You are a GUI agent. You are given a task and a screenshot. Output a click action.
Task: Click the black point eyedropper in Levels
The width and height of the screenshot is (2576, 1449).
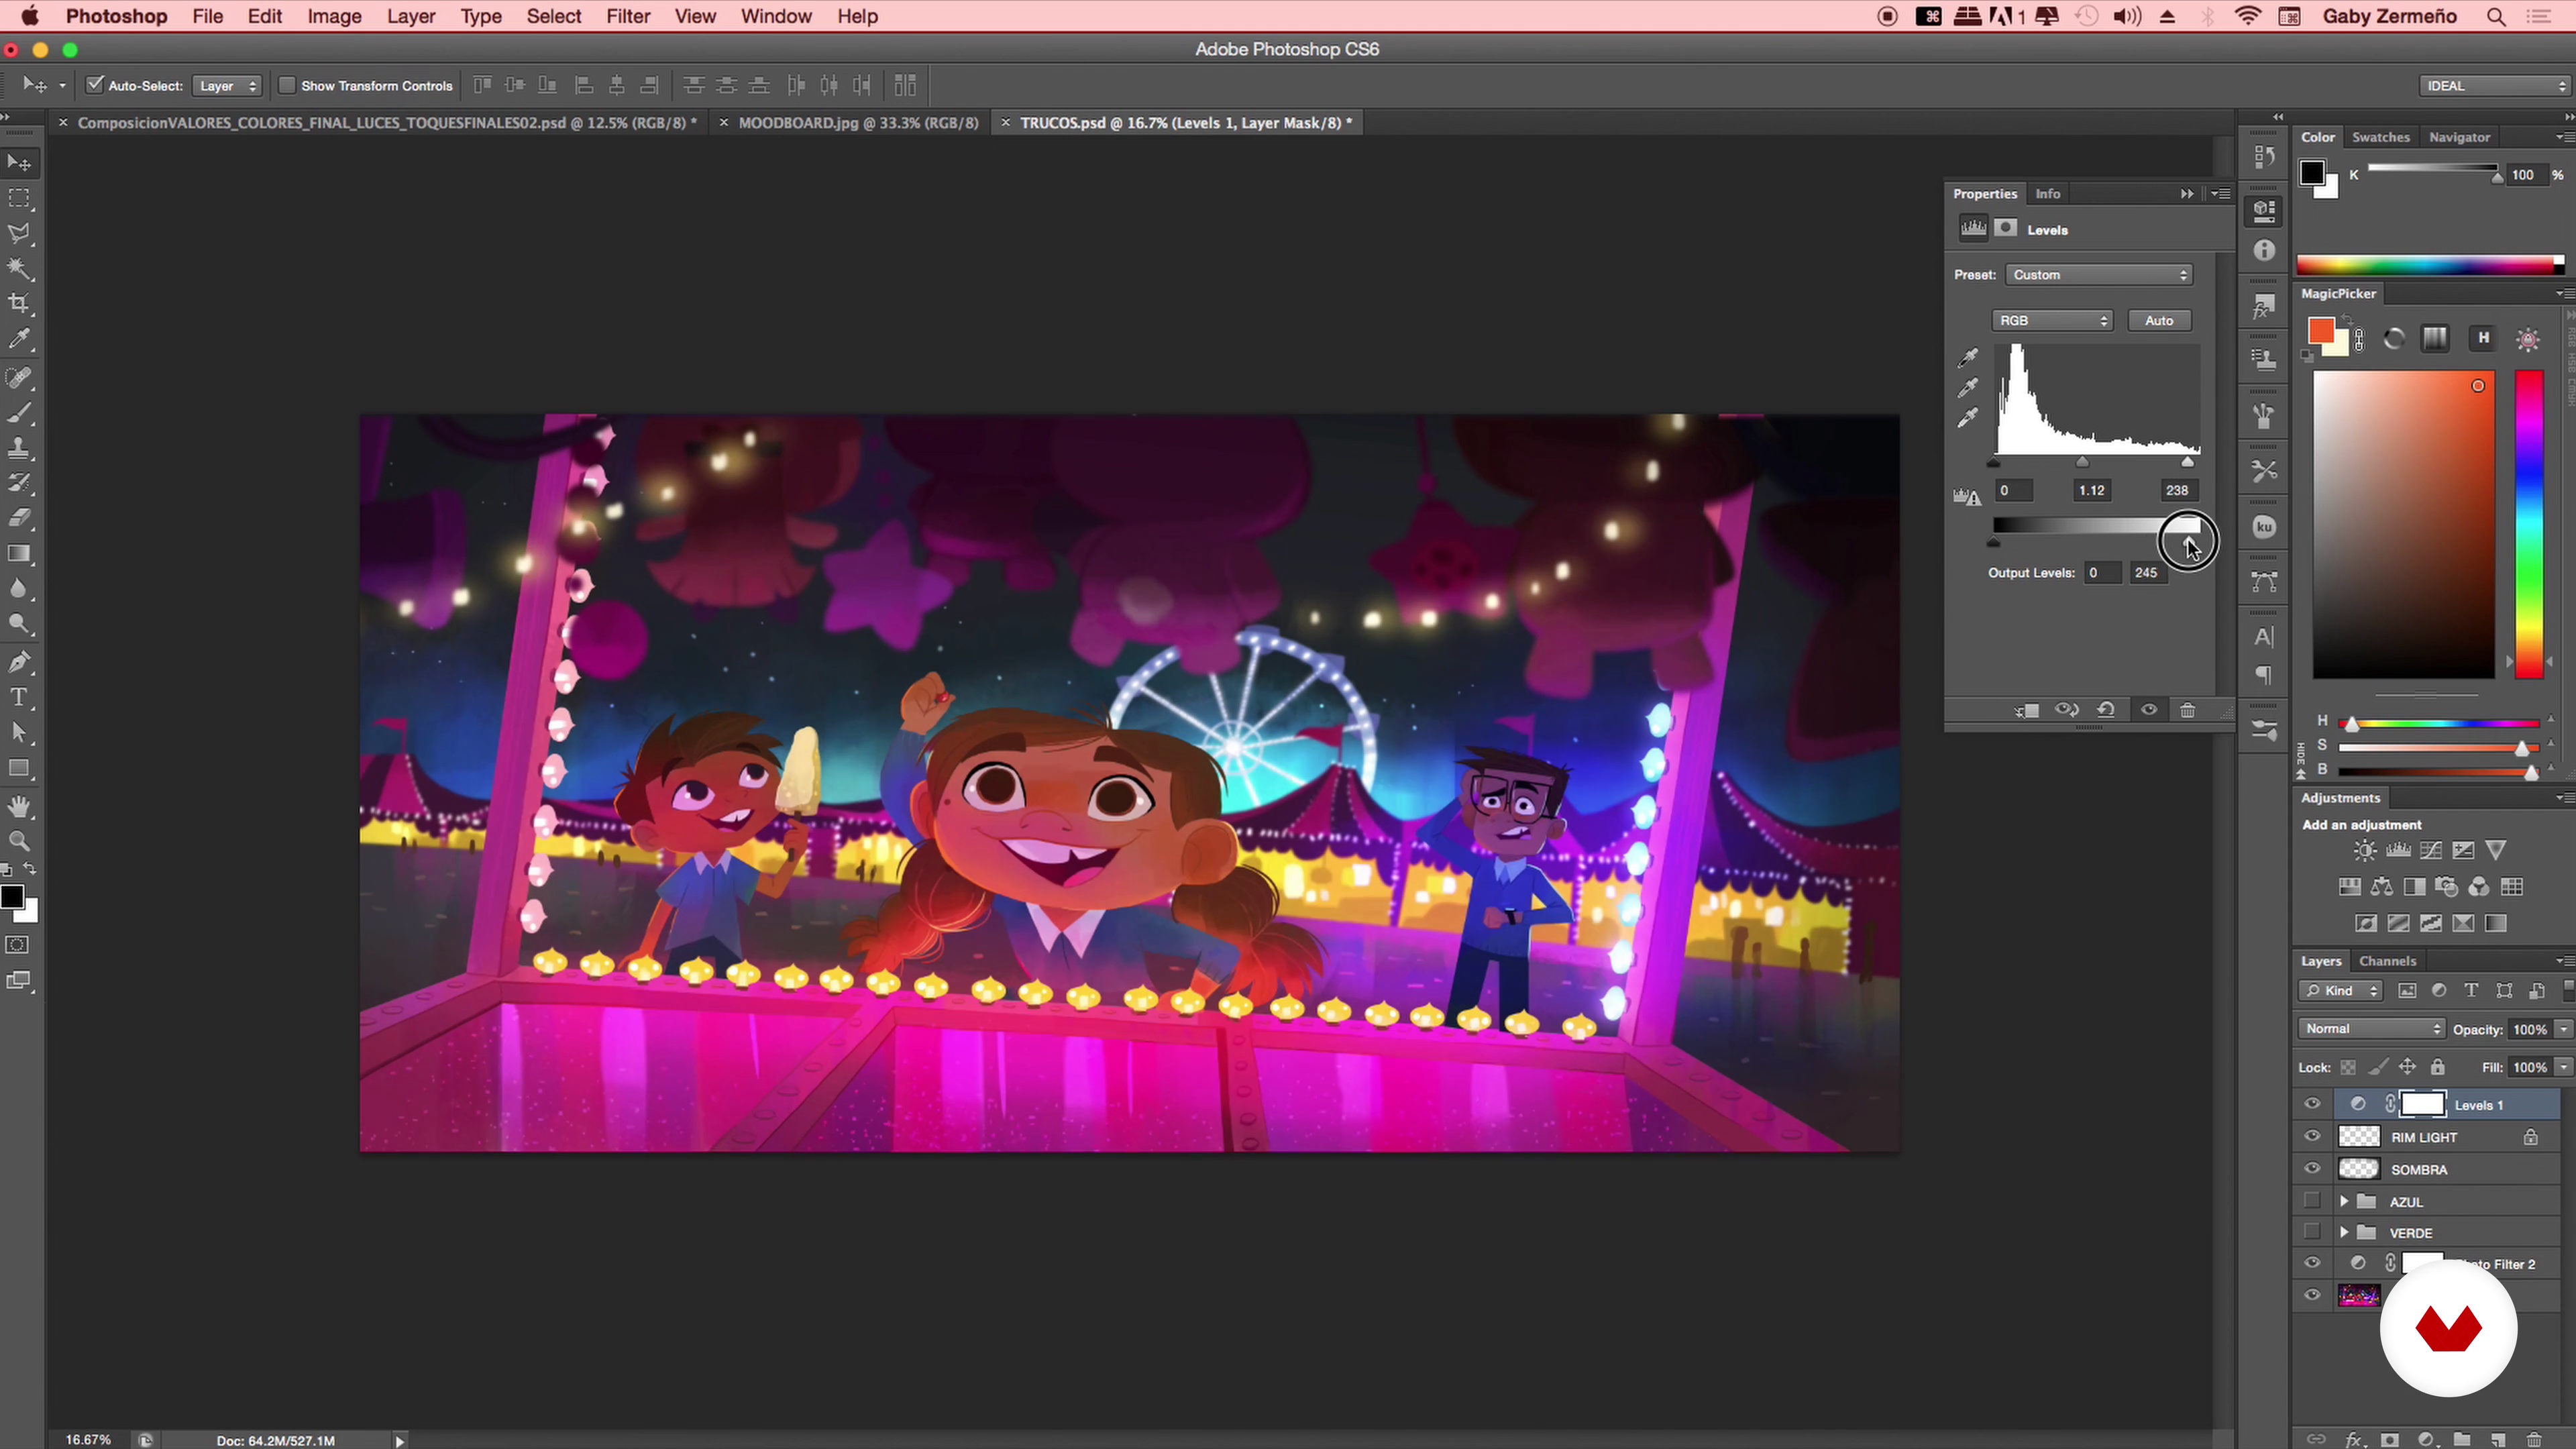pyautogui.click(x=1967, y=357)
